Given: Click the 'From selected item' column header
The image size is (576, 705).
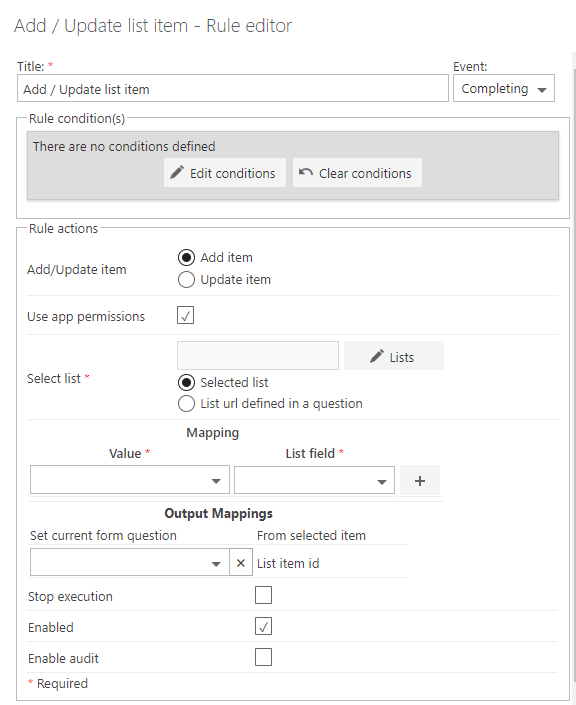Looking at the screenshot, I should pyautogui.click(x=311, y=535).
